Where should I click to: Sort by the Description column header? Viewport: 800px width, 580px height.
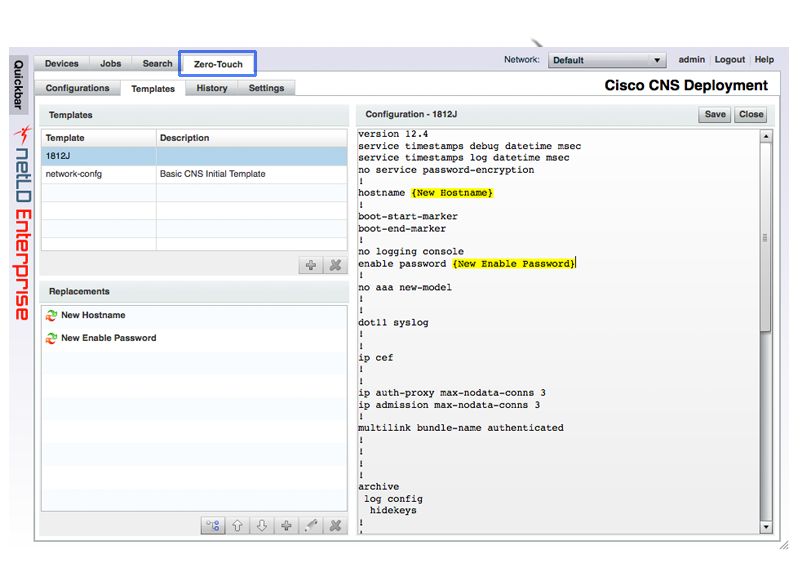(252, 138)
